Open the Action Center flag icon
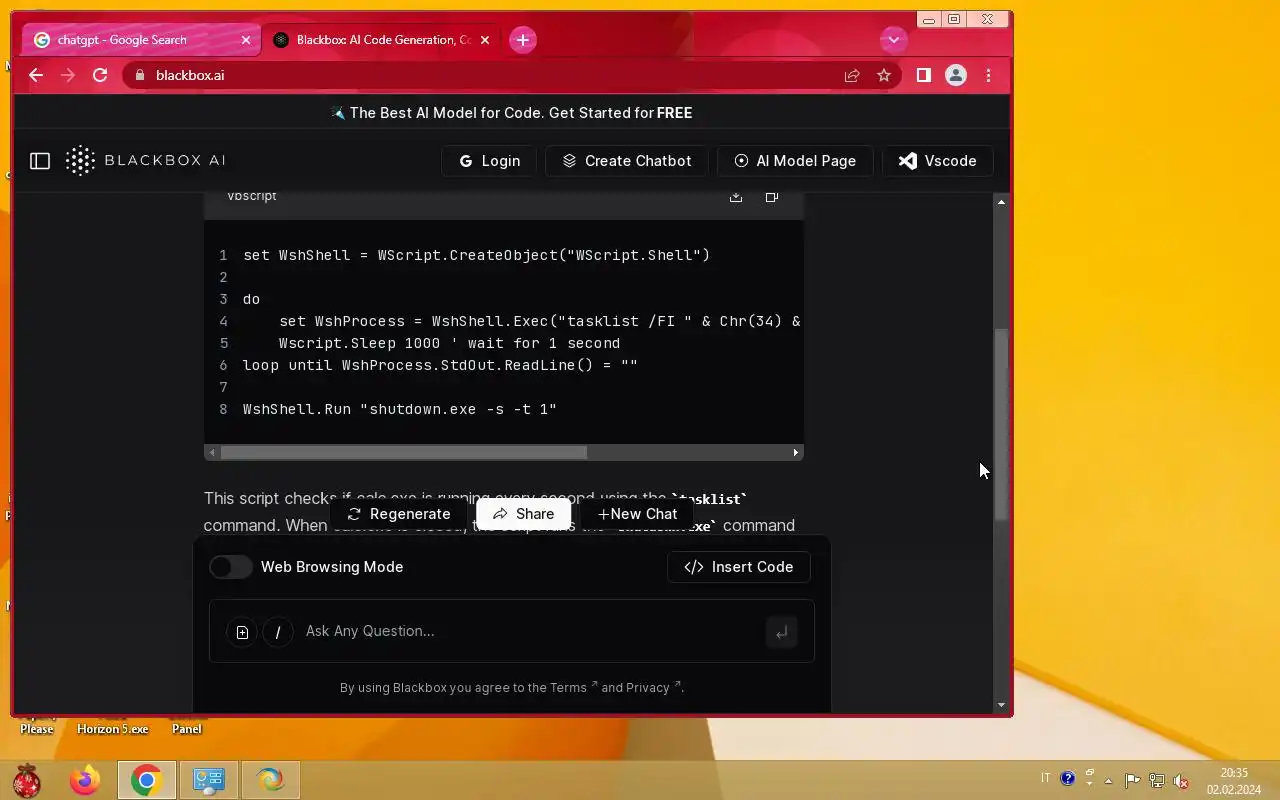The height and width of the screenshot is (800, 1280). tap(1132, 780)
